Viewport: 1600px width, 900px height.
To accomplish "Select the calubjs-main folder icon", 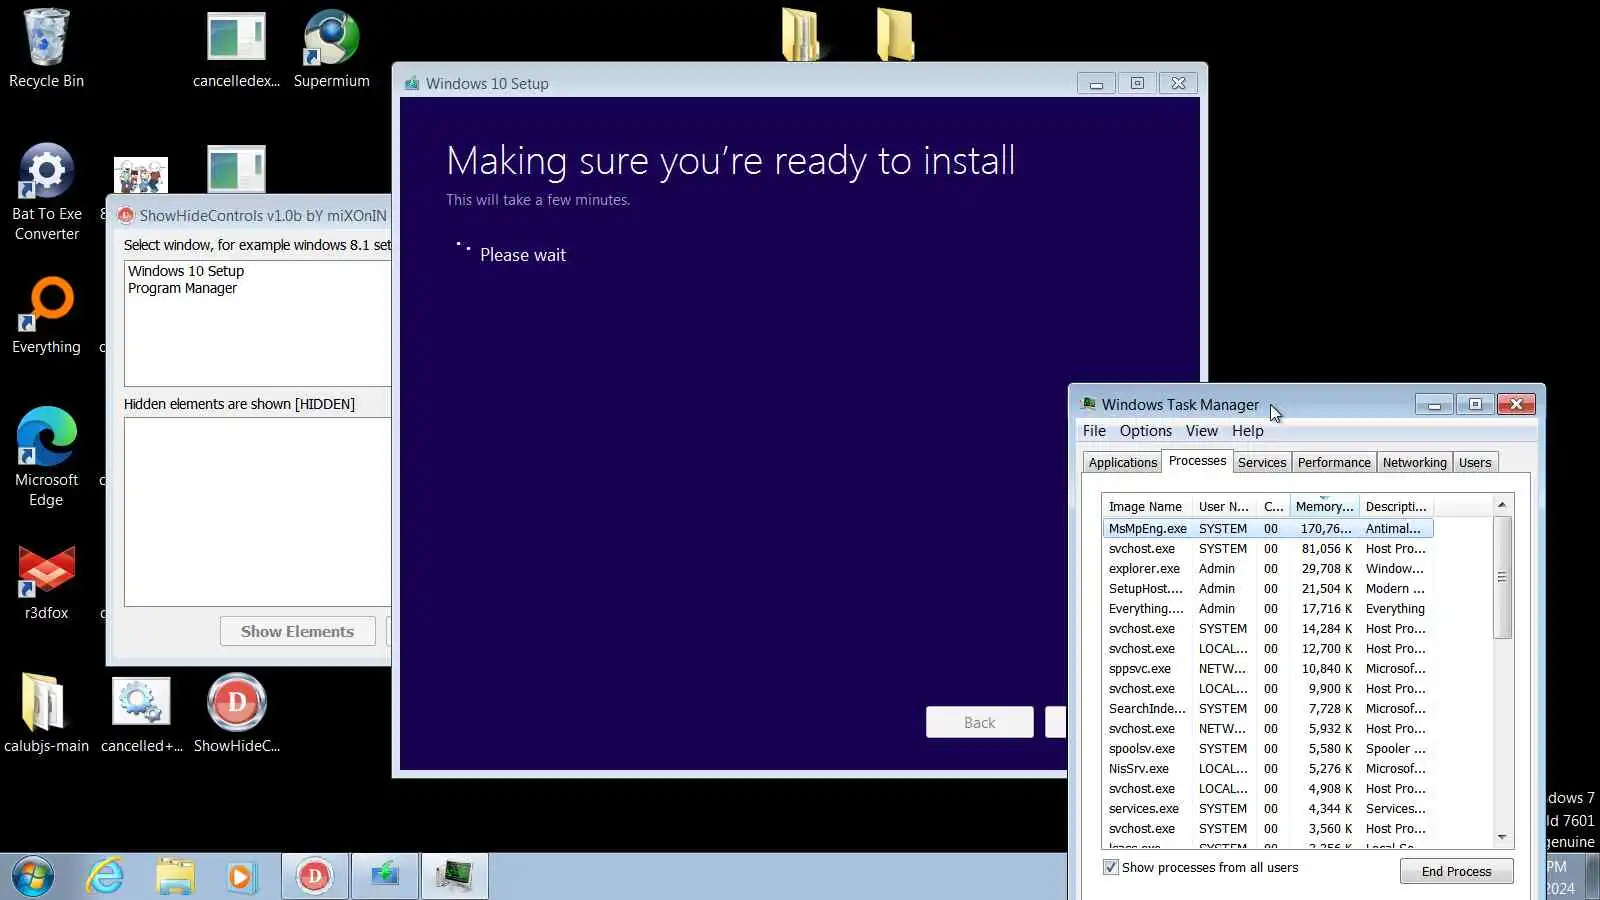I will 46,713.
